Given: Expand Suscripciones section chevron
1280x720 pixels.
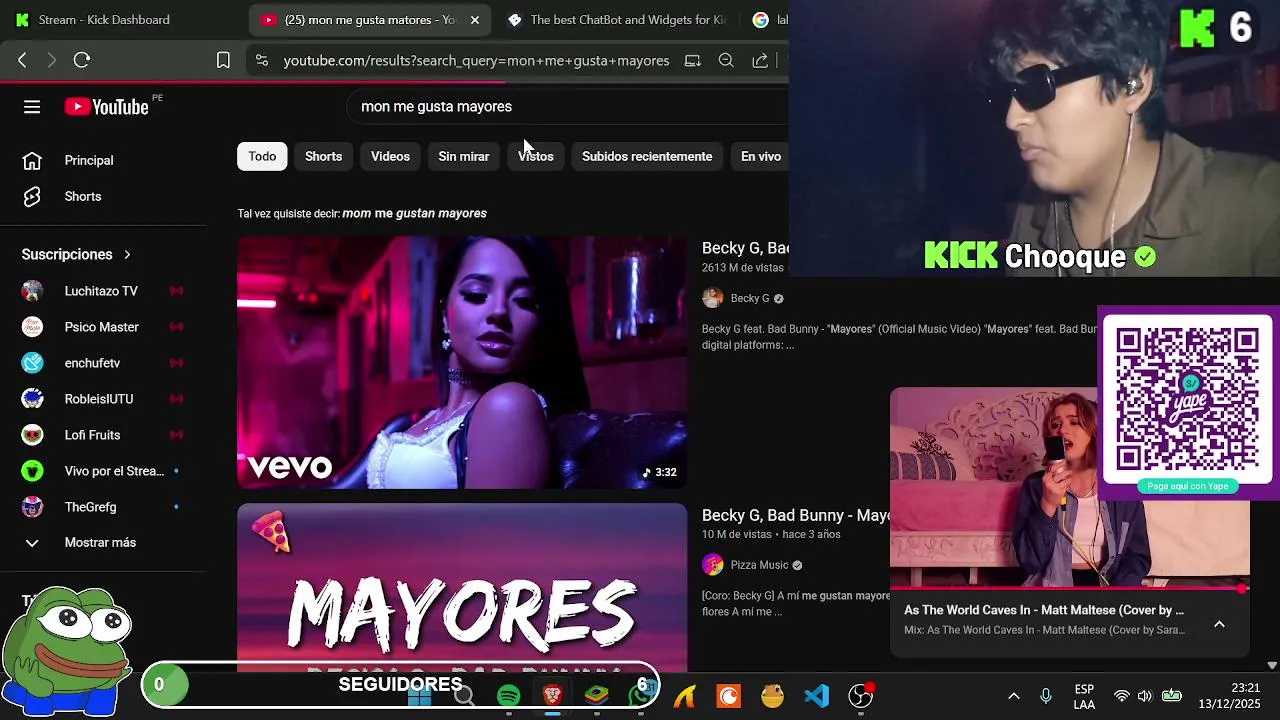Looking at the screenshot, I should 127,254.
